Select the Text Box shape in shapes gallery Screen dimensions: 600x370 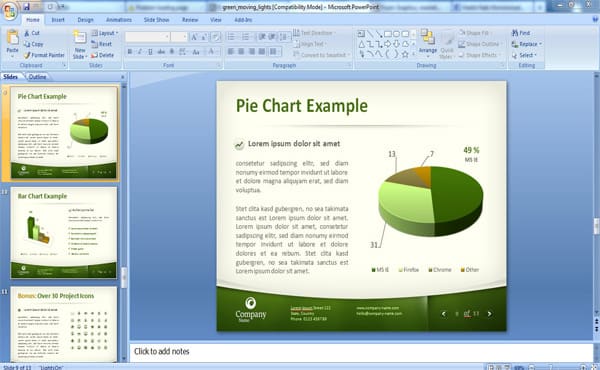point(361,34)
